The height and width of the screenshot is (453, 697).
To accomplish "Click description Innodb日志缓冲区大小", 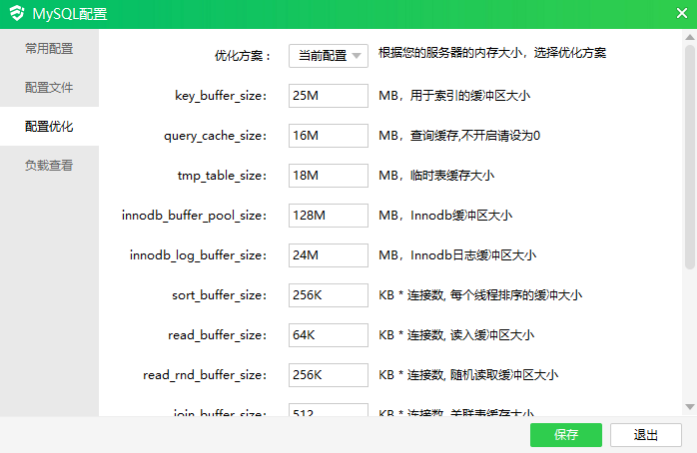I will (473, 255).
